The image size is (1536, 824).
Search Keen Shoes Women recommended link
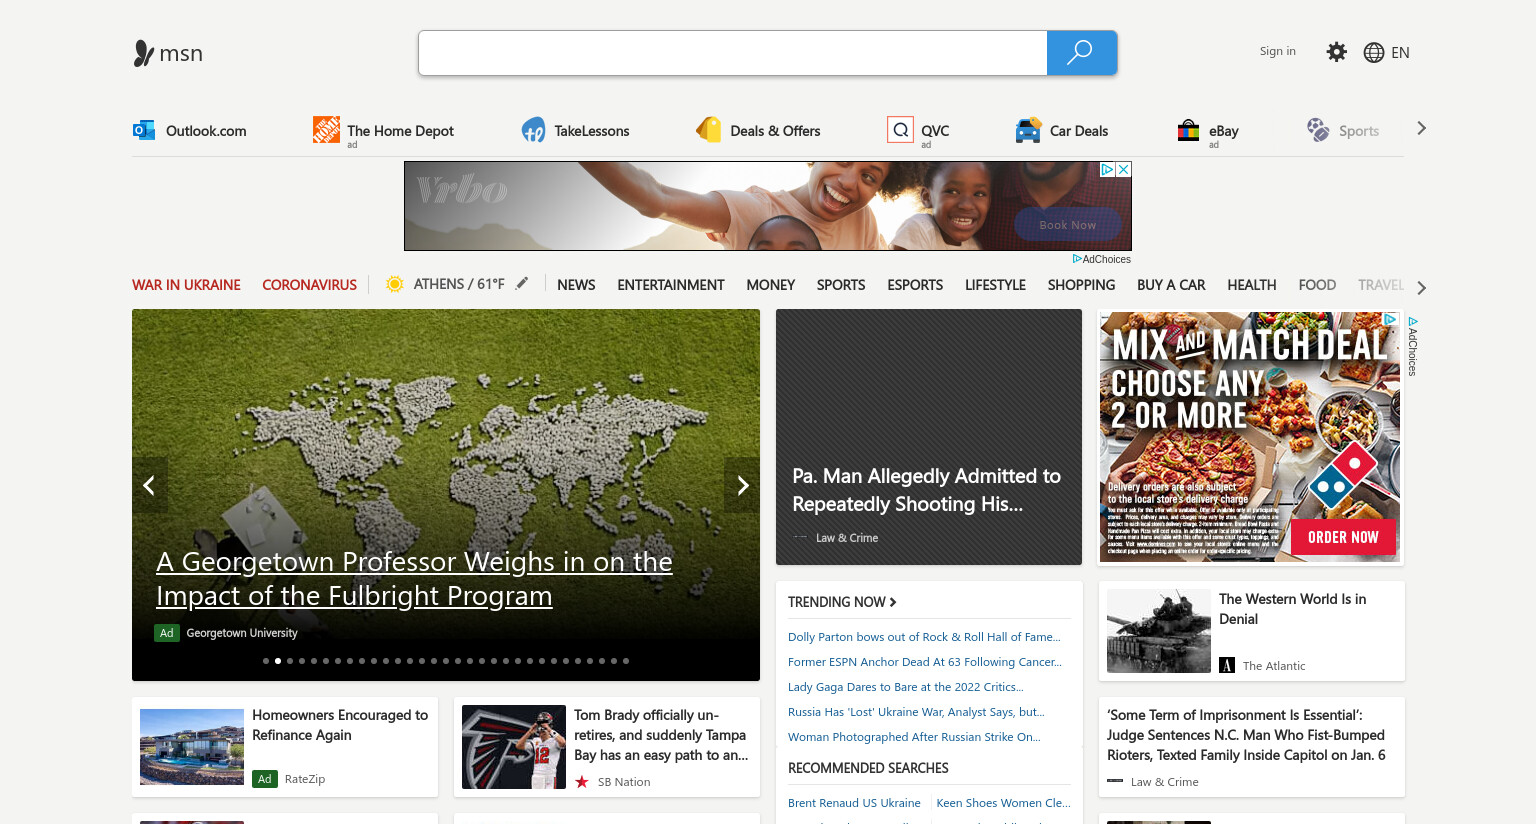tap(1003, 803)
